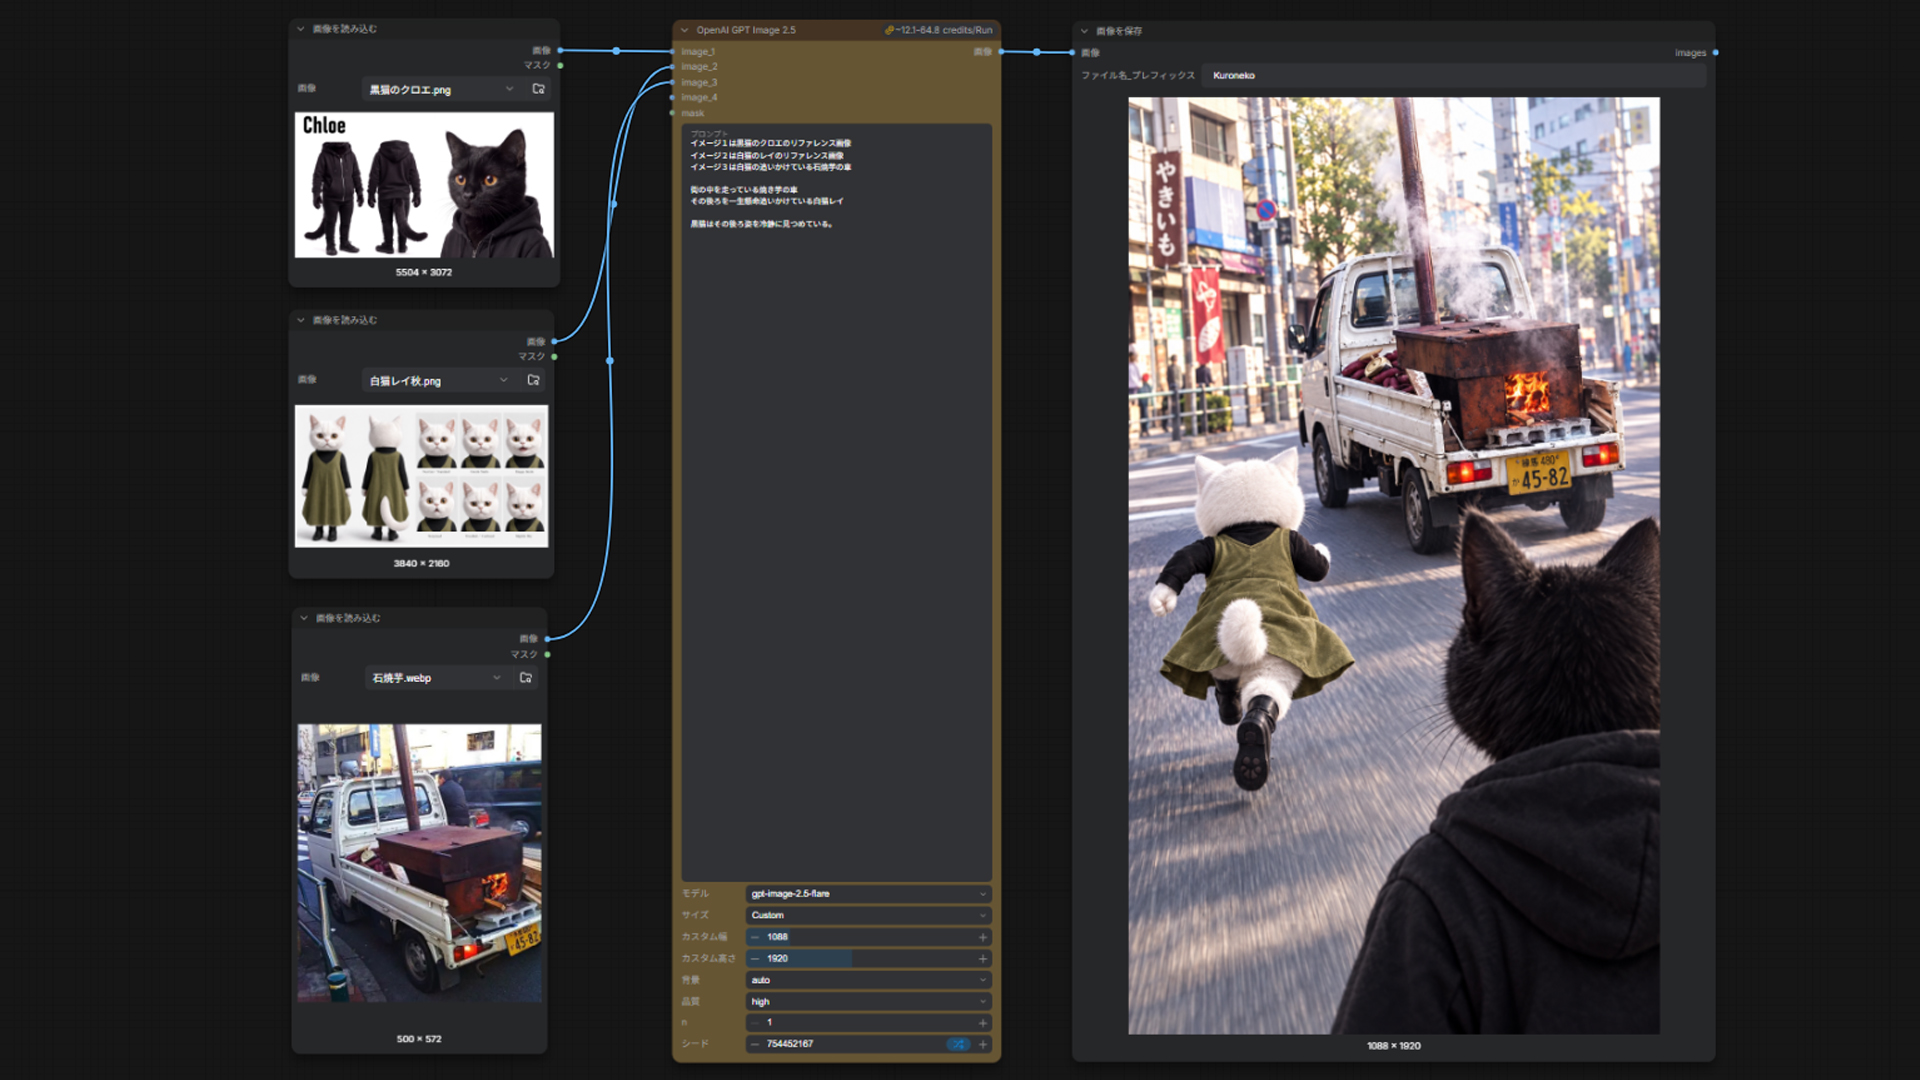Click OpenAI node image output port

pos(1000,51)
